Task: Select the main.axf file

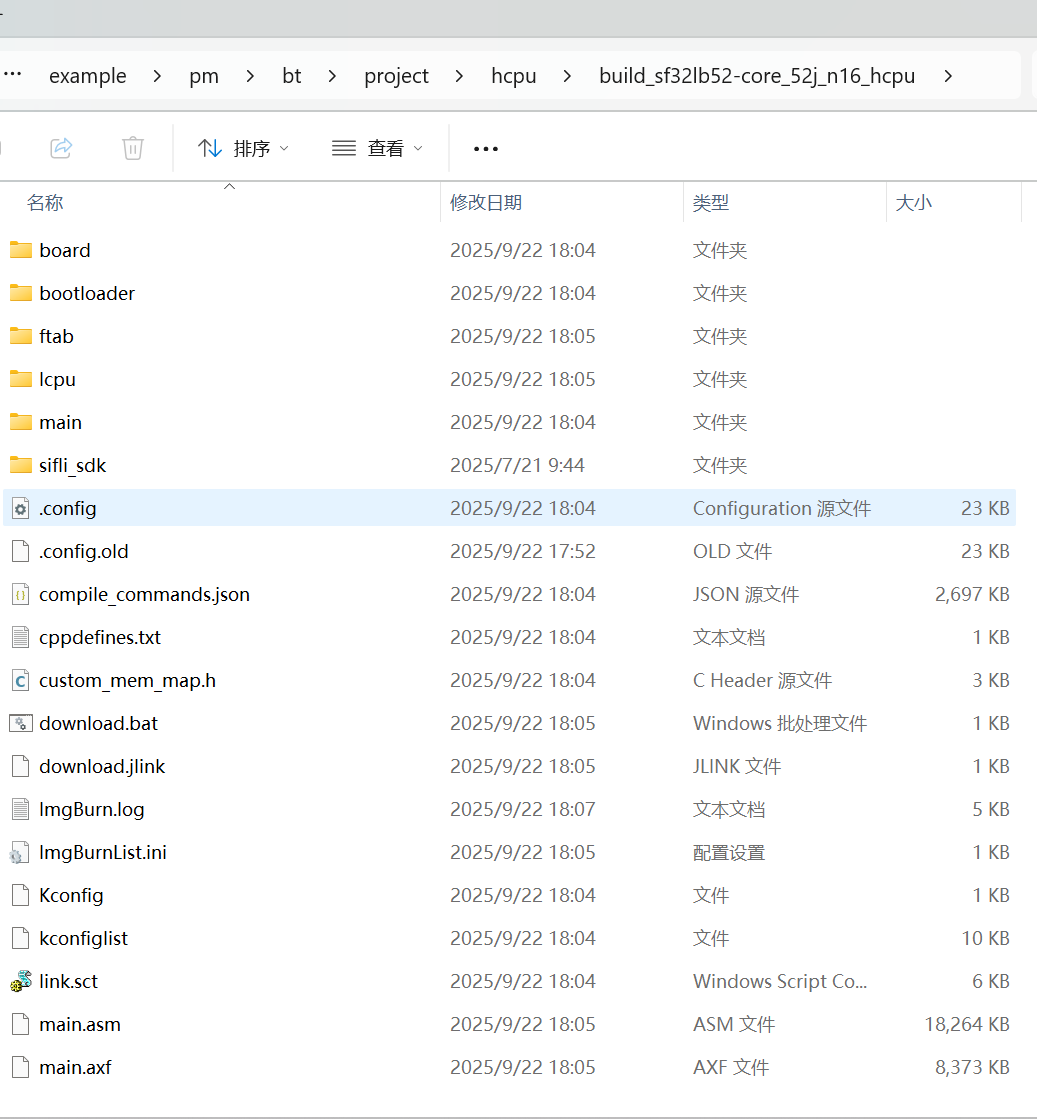Action: coord(75,1067)
